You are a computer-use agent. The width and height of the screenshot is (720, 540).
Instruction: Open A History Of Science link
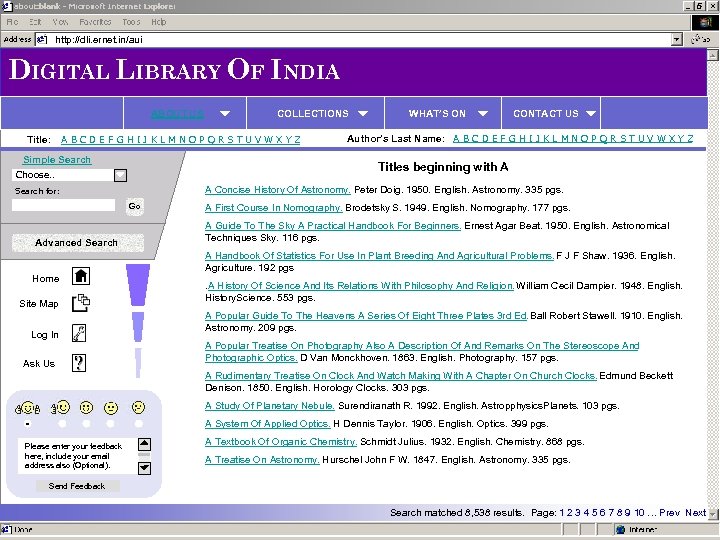tap(360, 285)
